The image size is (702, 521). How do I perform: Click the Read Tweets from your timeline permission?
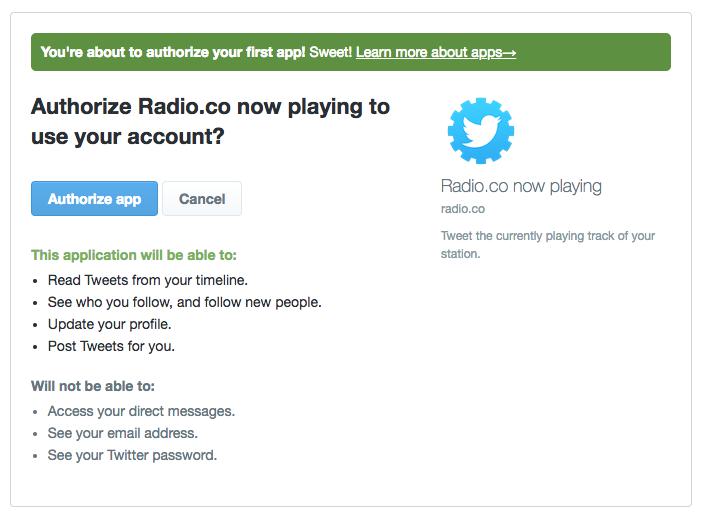147,280
